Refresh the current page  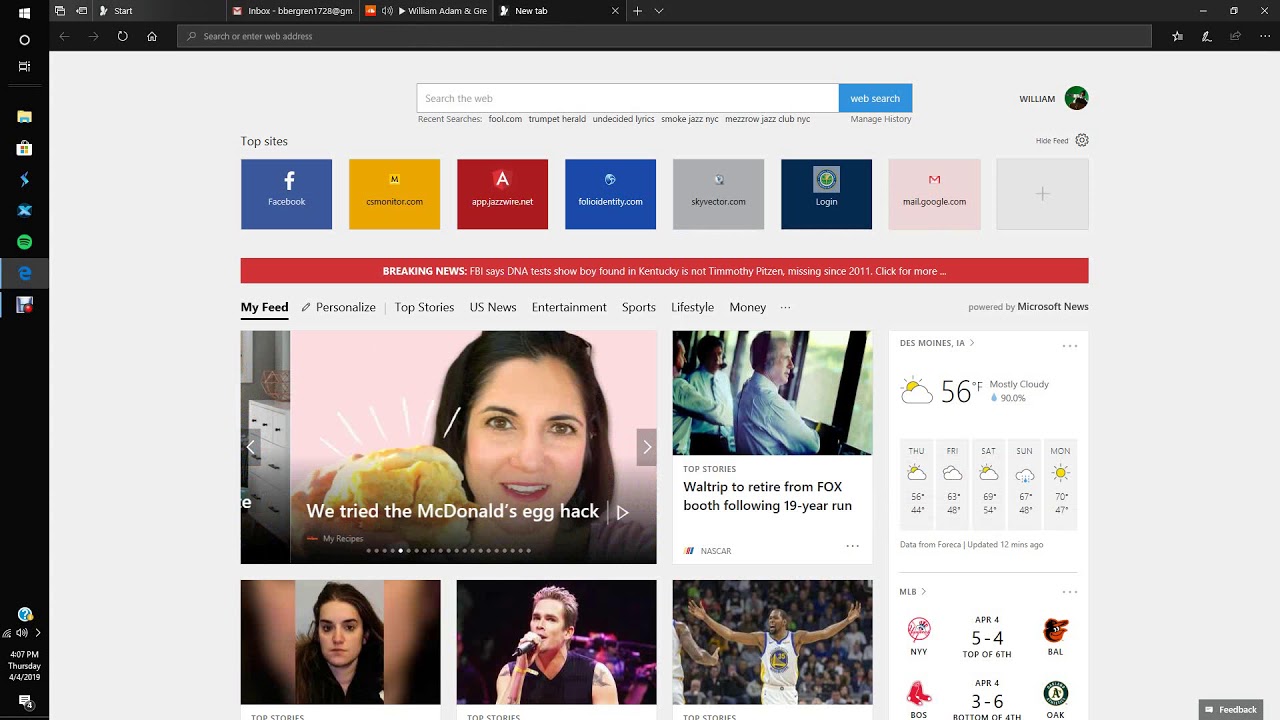coord(122,36)
